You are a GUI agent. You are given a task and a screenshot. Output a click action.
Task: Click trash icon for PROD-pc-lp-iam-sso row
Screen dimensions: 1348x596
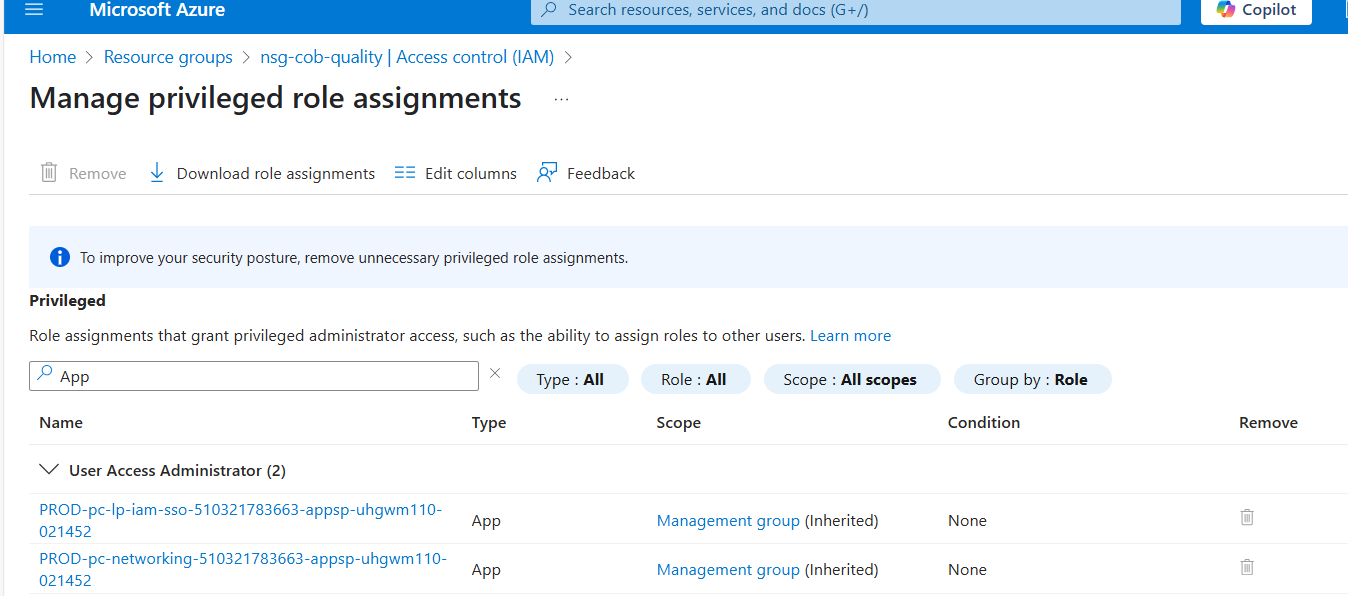click(1247, 517)
